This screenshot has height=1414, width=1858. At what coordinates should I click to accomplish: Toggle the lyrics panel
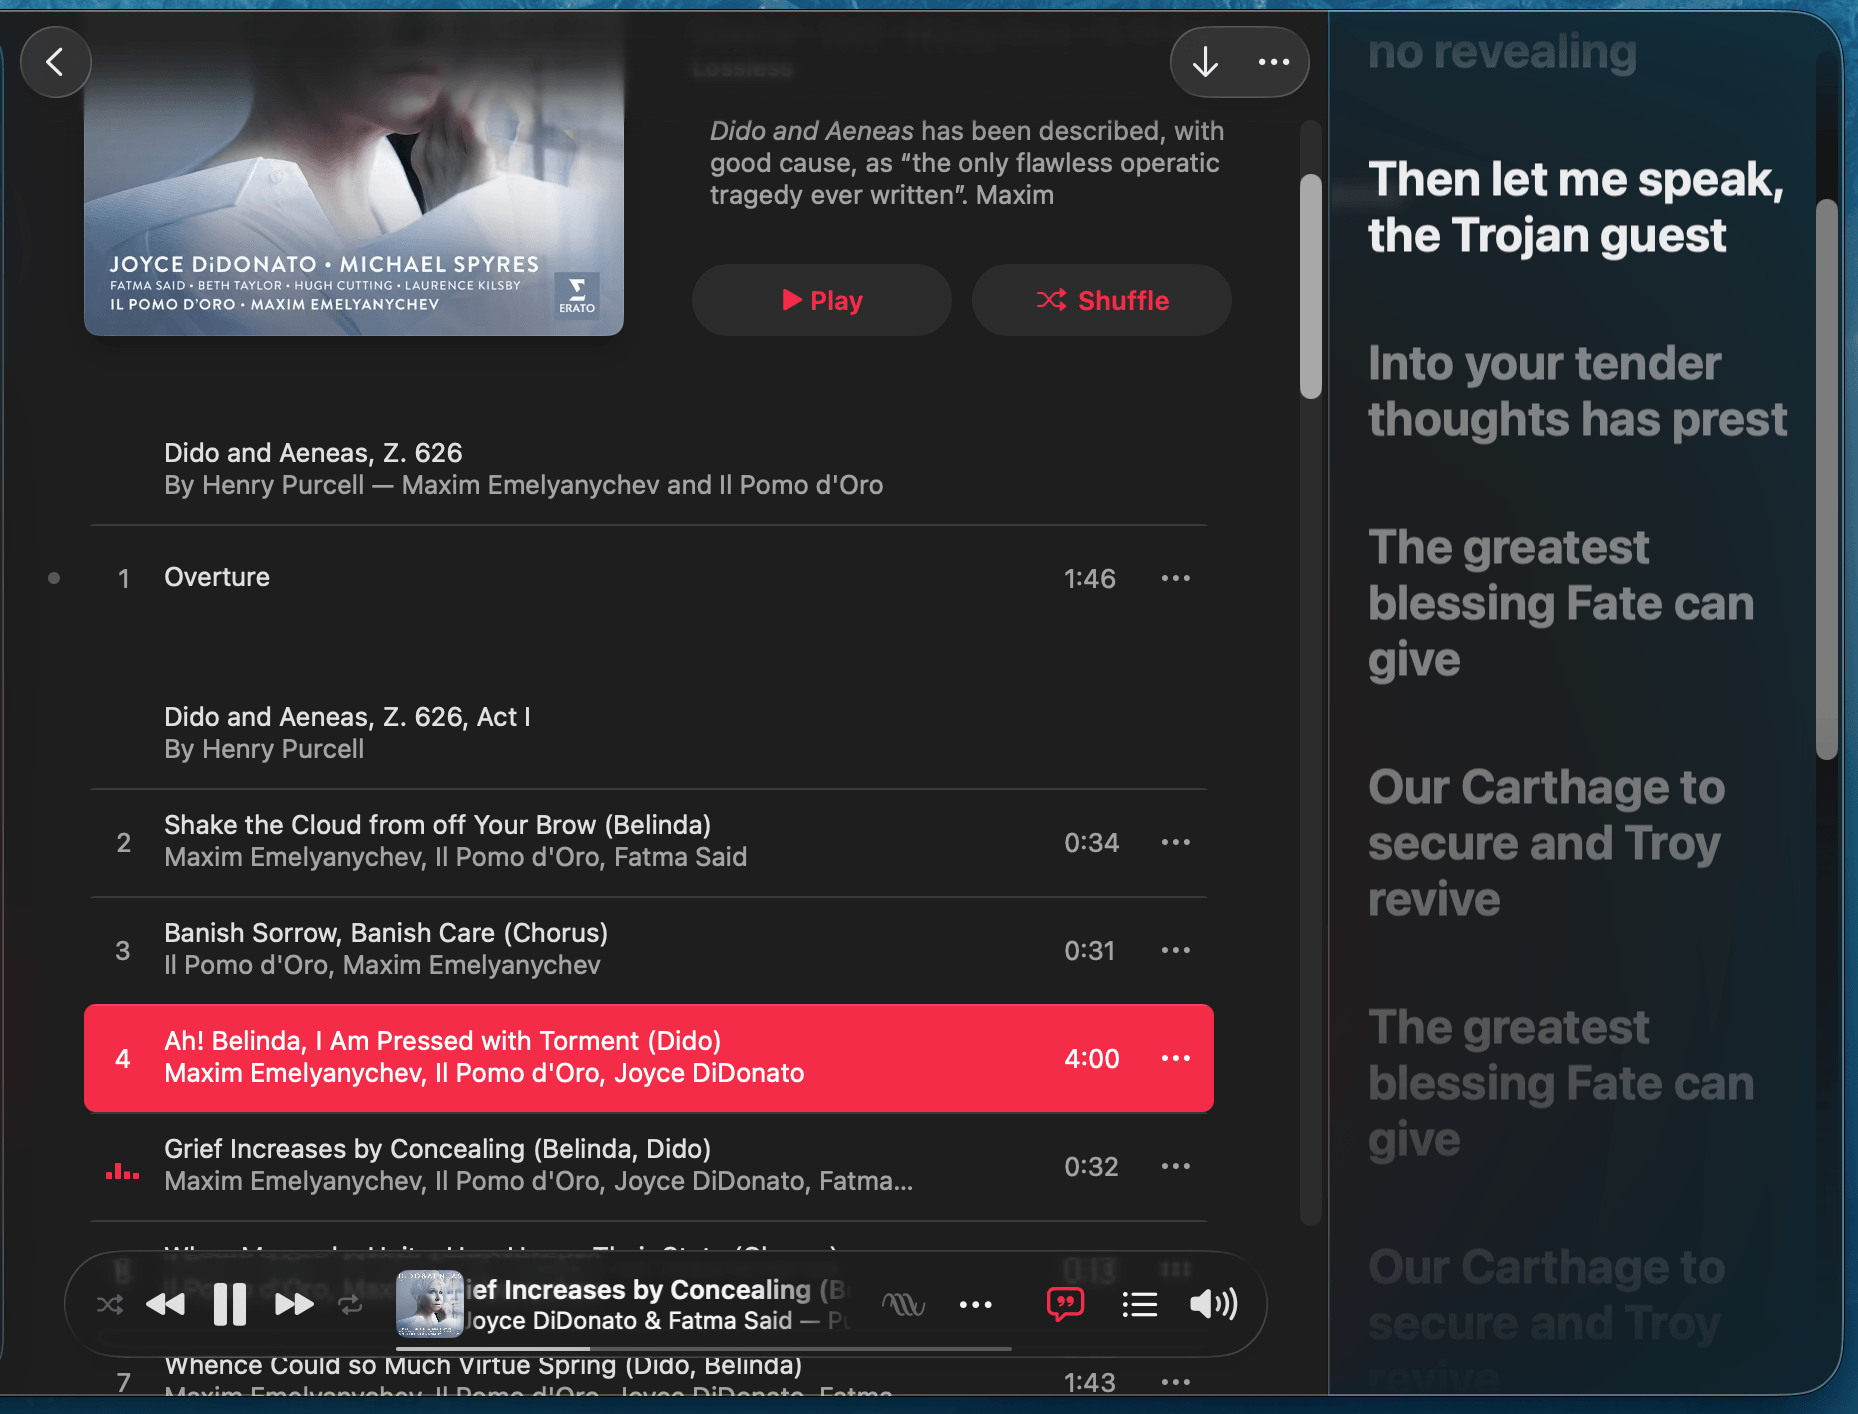(1065, 1304)
